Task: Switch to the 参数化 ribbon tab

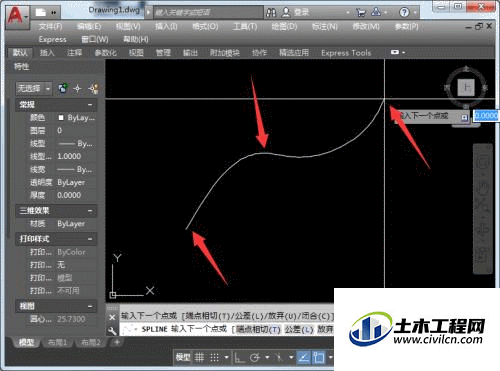Action: [105, 53]
